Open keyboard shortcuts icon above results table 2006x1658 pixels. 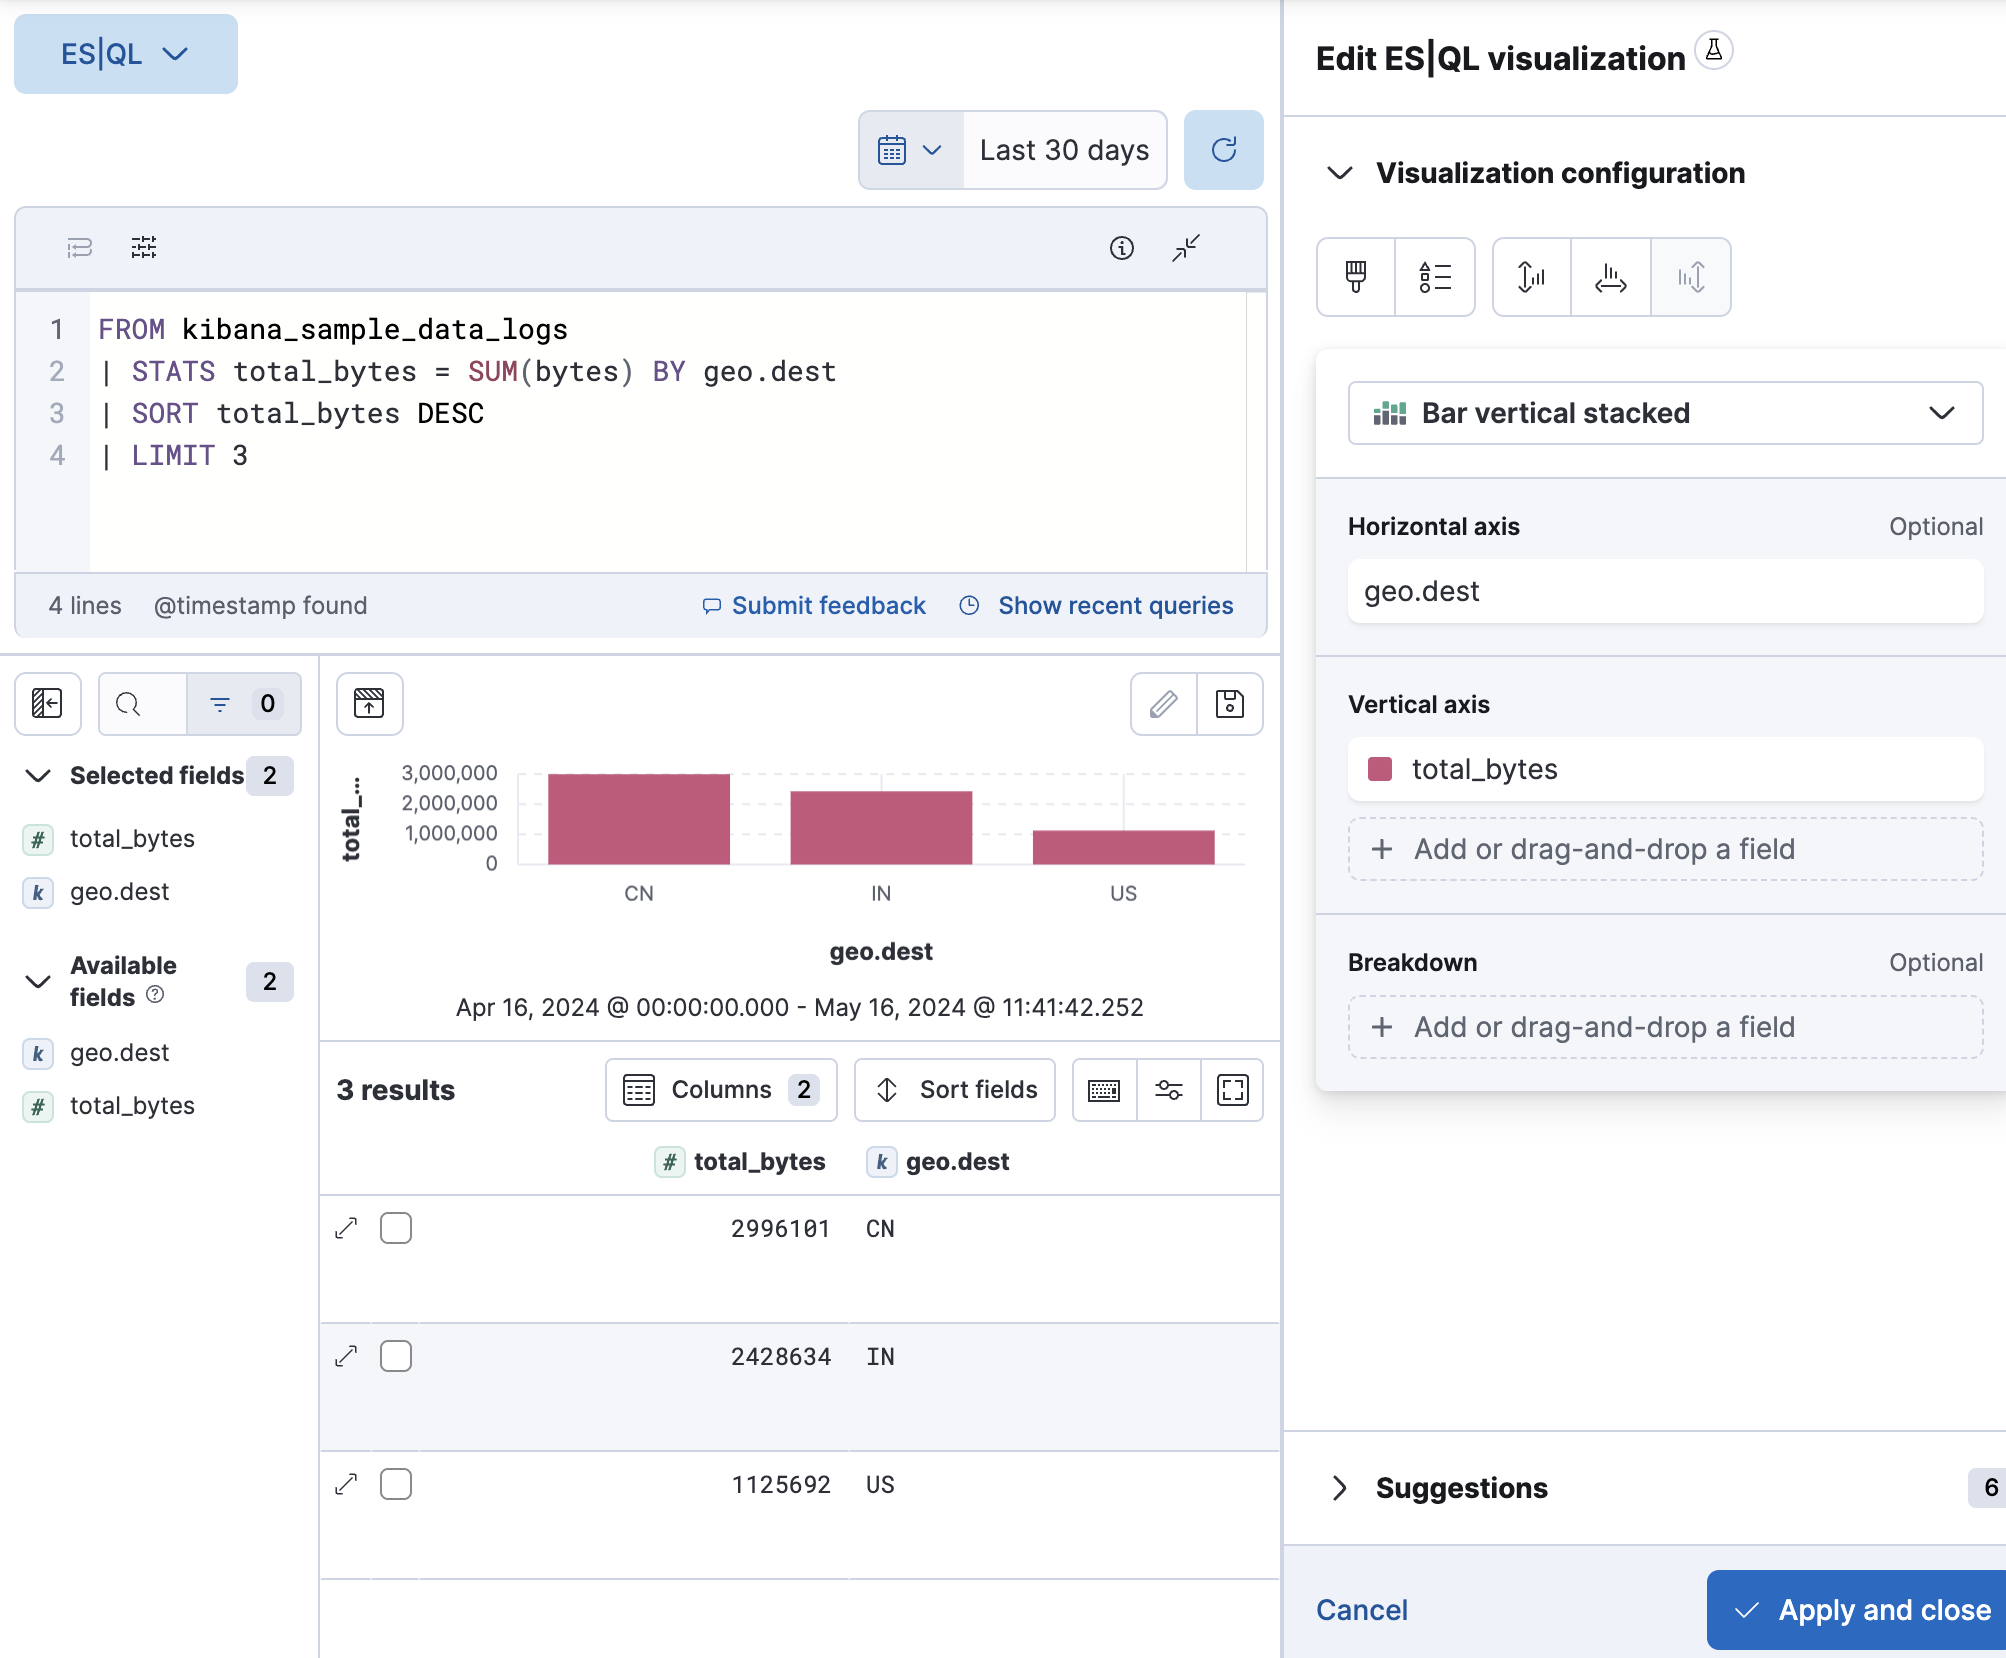pos(1104,1090)
